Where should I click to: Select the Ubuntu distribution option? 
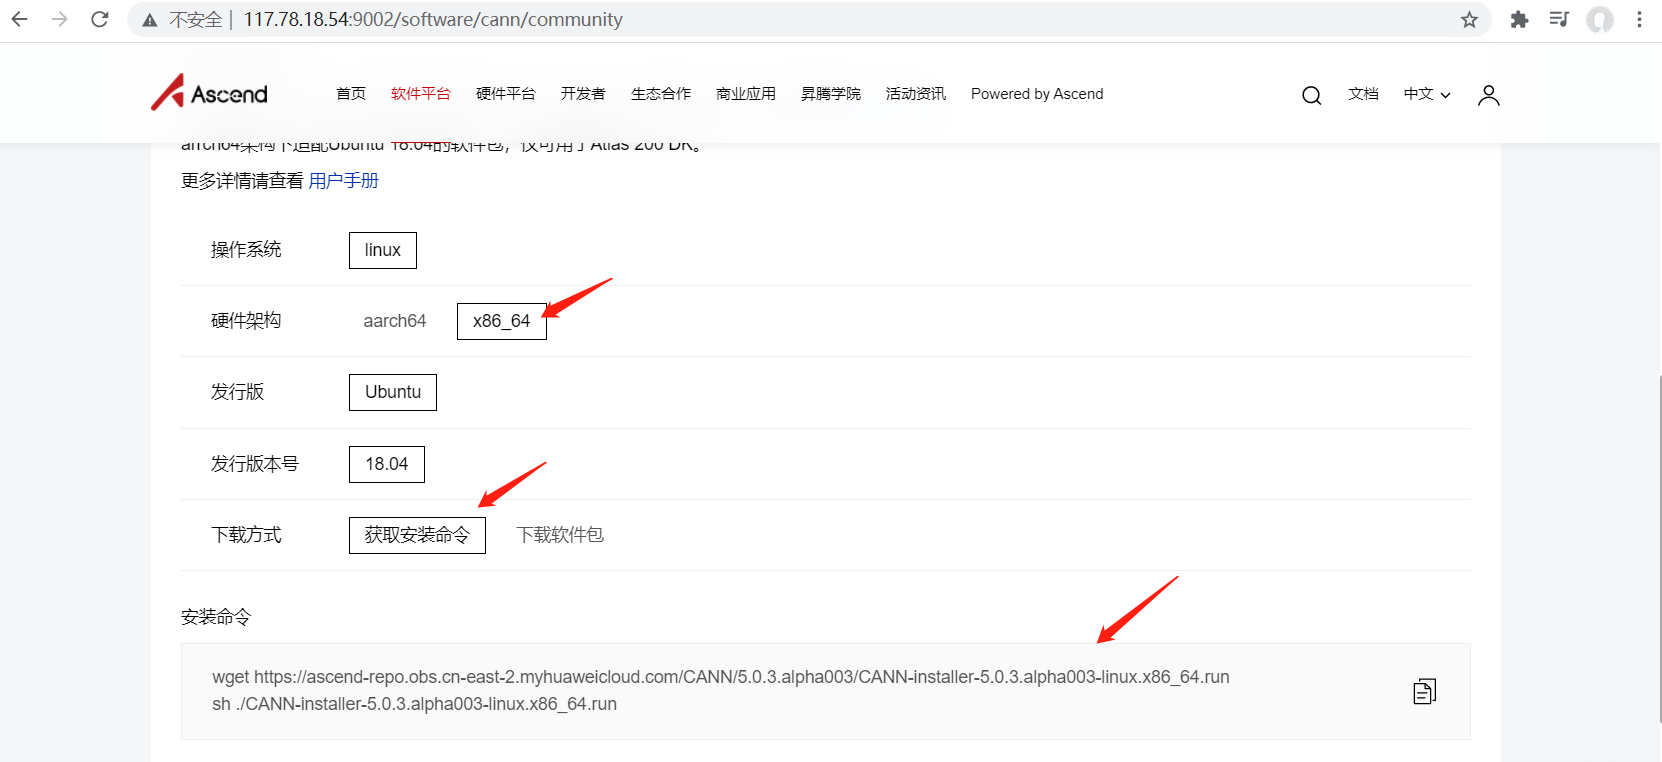pyautogui.click(x=393, y=392)
